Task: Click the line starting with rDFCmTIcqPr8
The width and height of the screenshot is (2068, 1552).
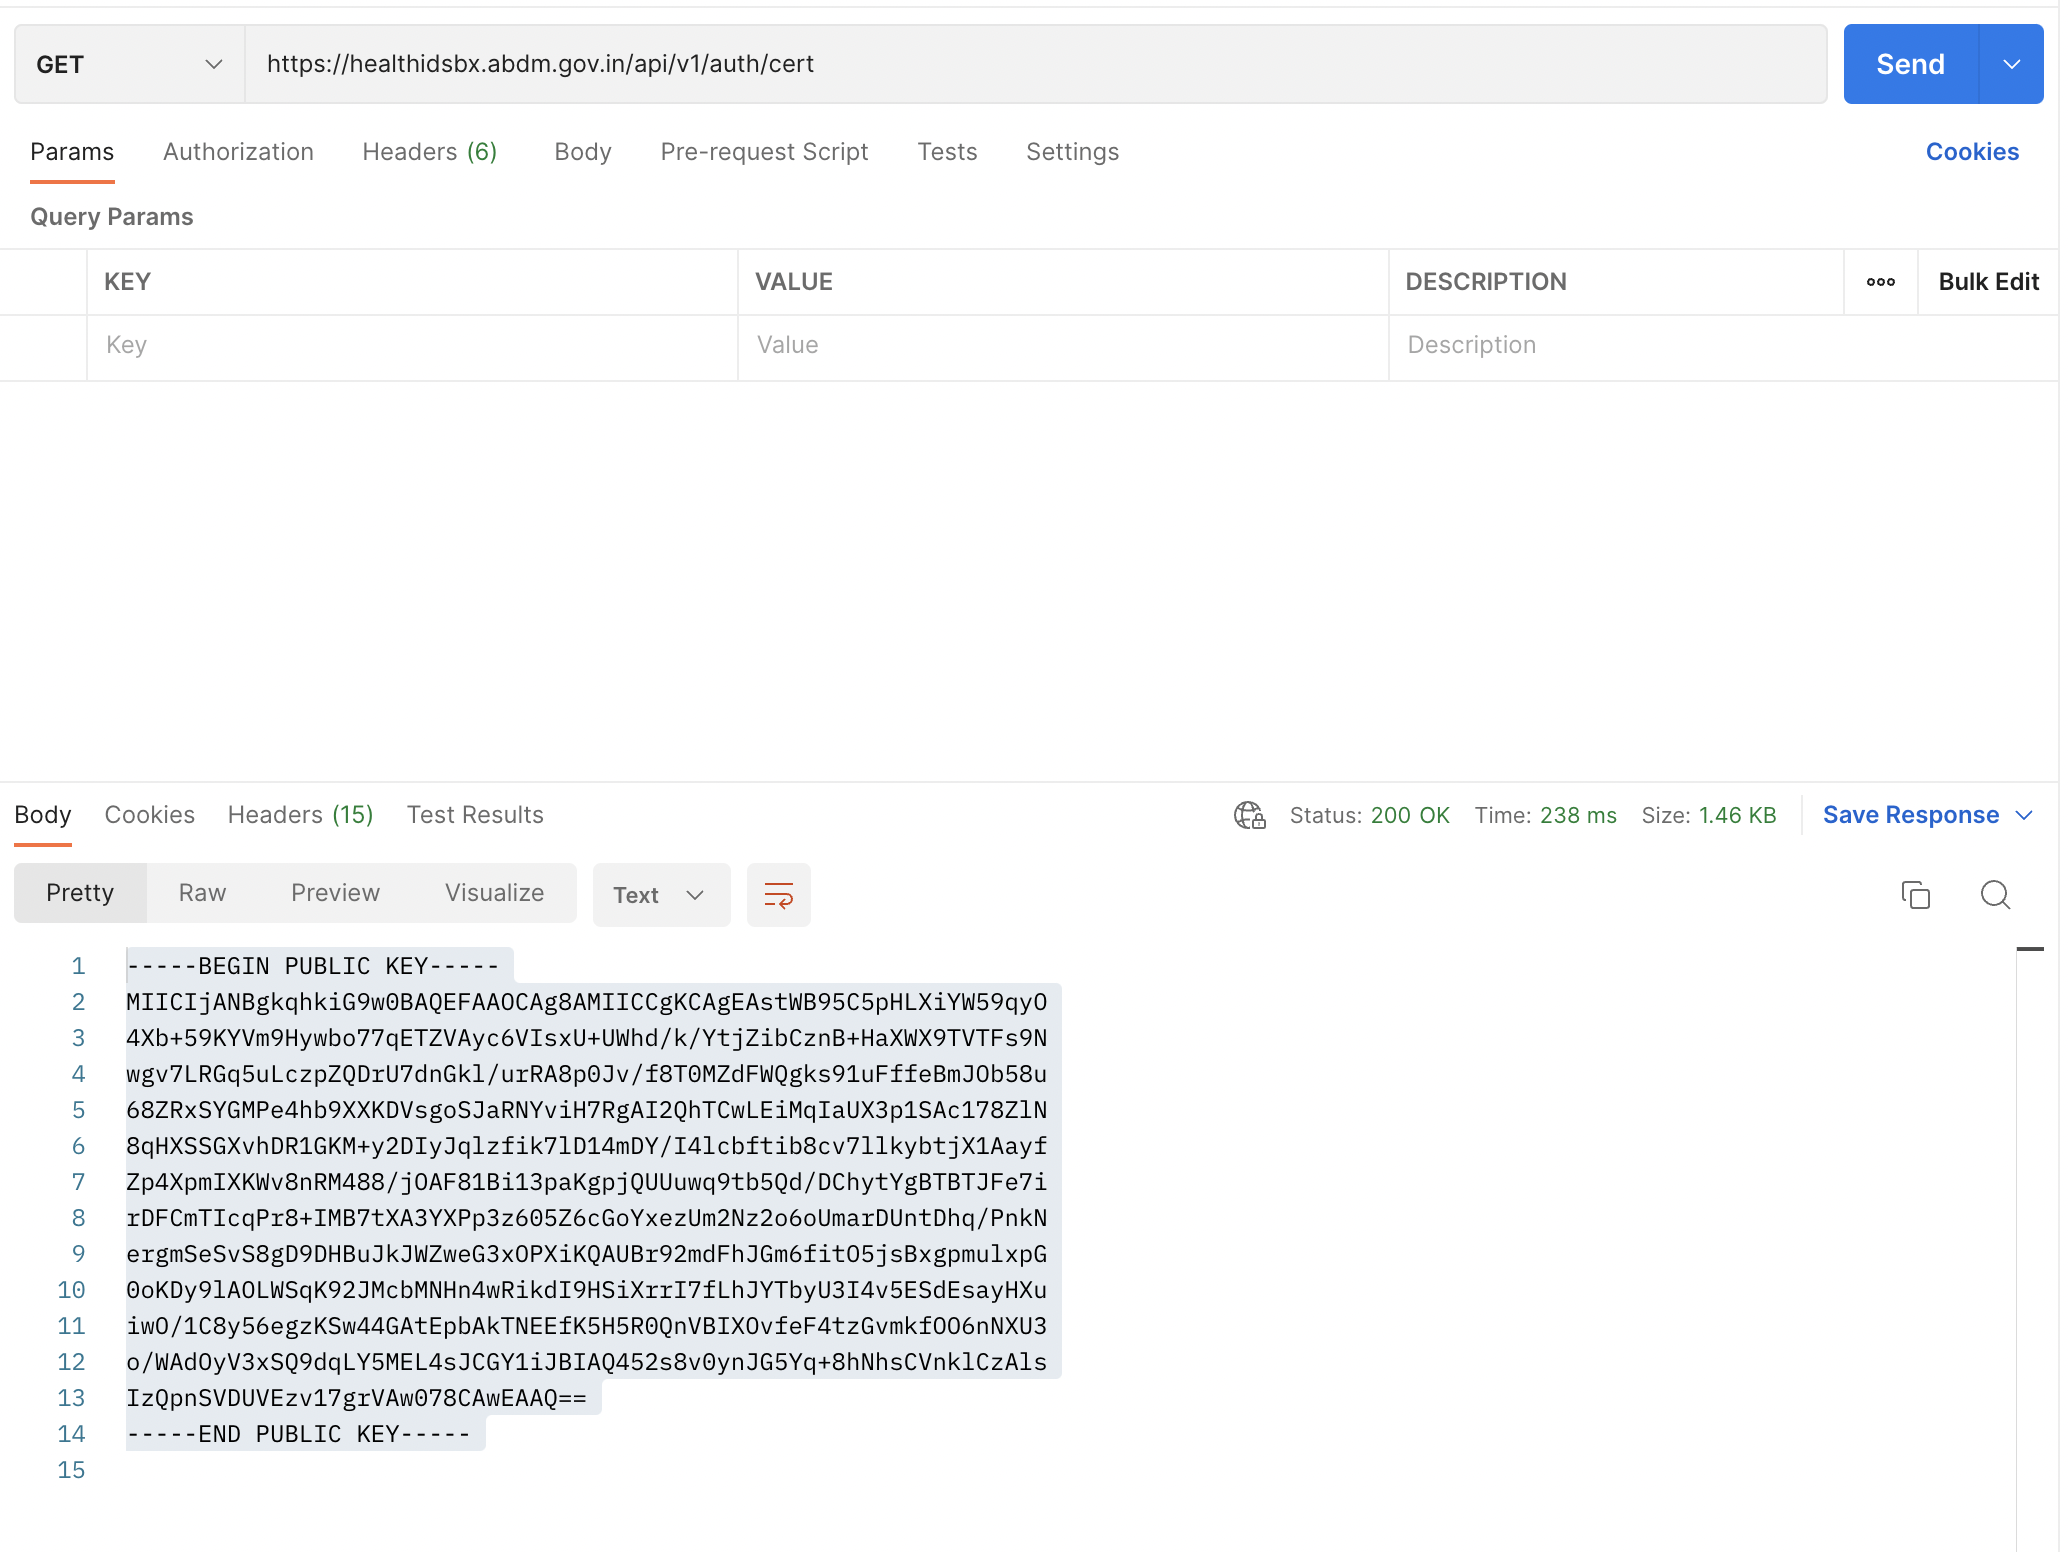Action: point(587,1218)
